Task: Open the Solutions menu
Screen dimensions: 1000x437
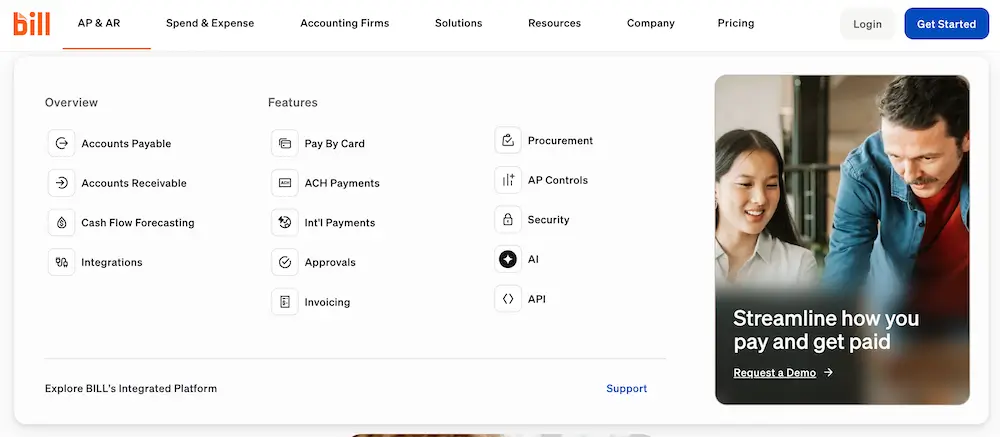Action: (x=459, y=23)
